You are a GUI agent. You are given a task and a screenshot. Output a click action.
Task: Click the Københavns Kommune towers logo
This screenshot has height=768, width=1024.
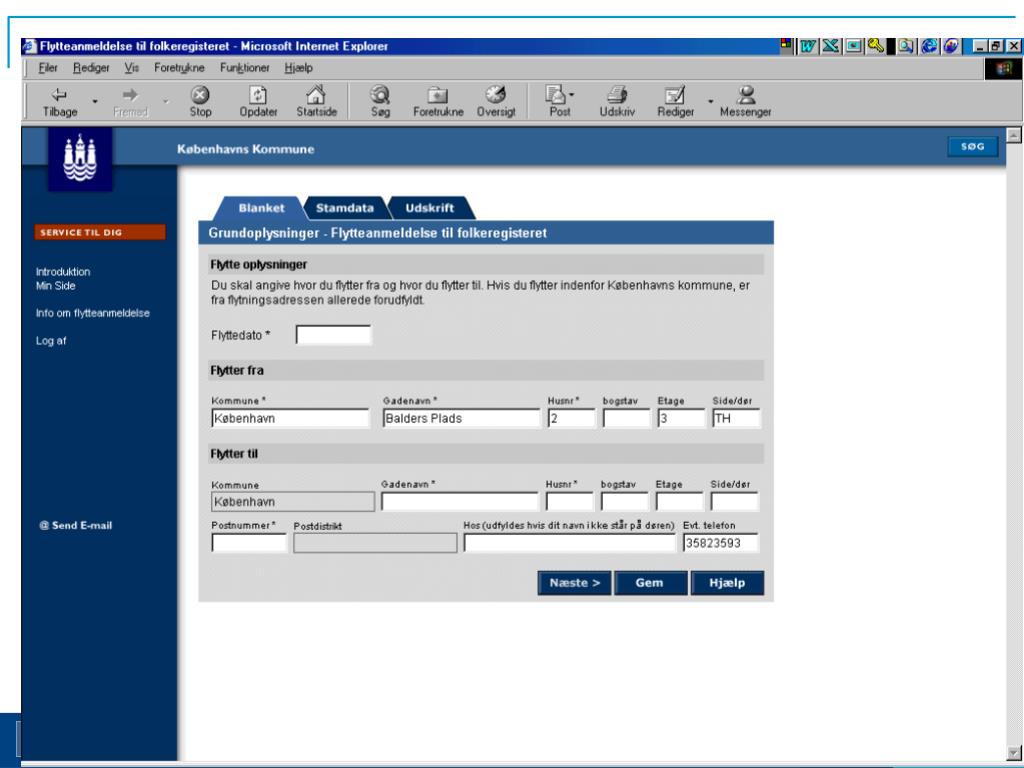click(80, 158)
